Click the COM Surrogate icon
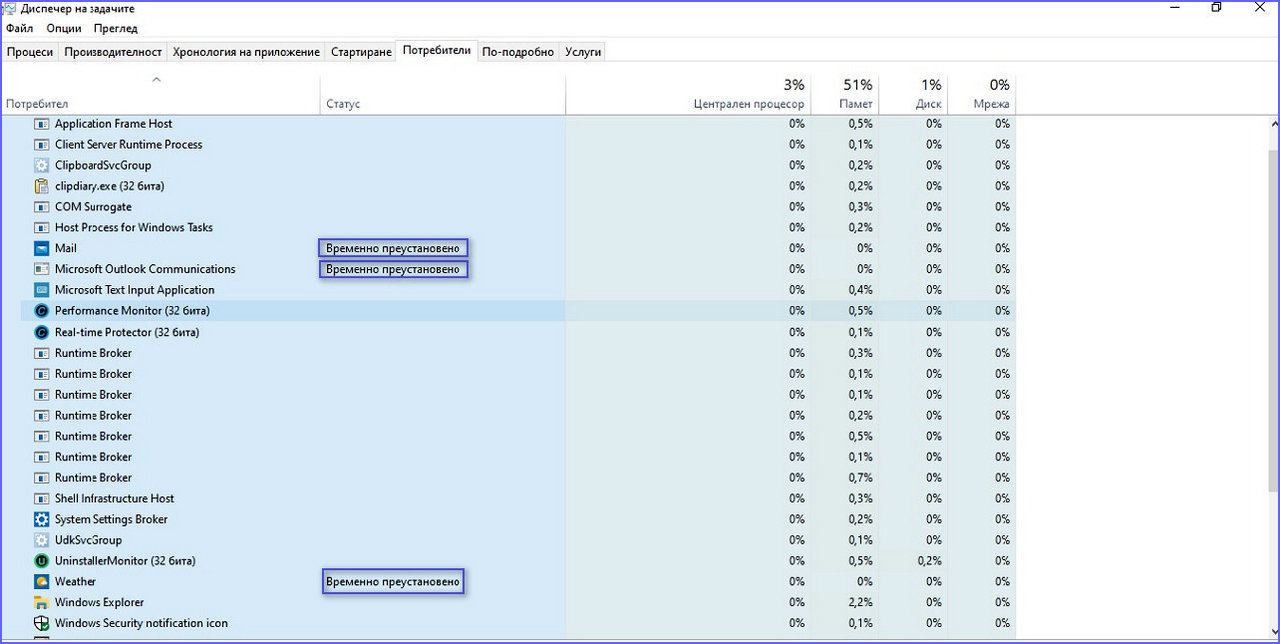The height and width of the screenshot is (644, 1280). pyautogui.click(x=41, y=207)
